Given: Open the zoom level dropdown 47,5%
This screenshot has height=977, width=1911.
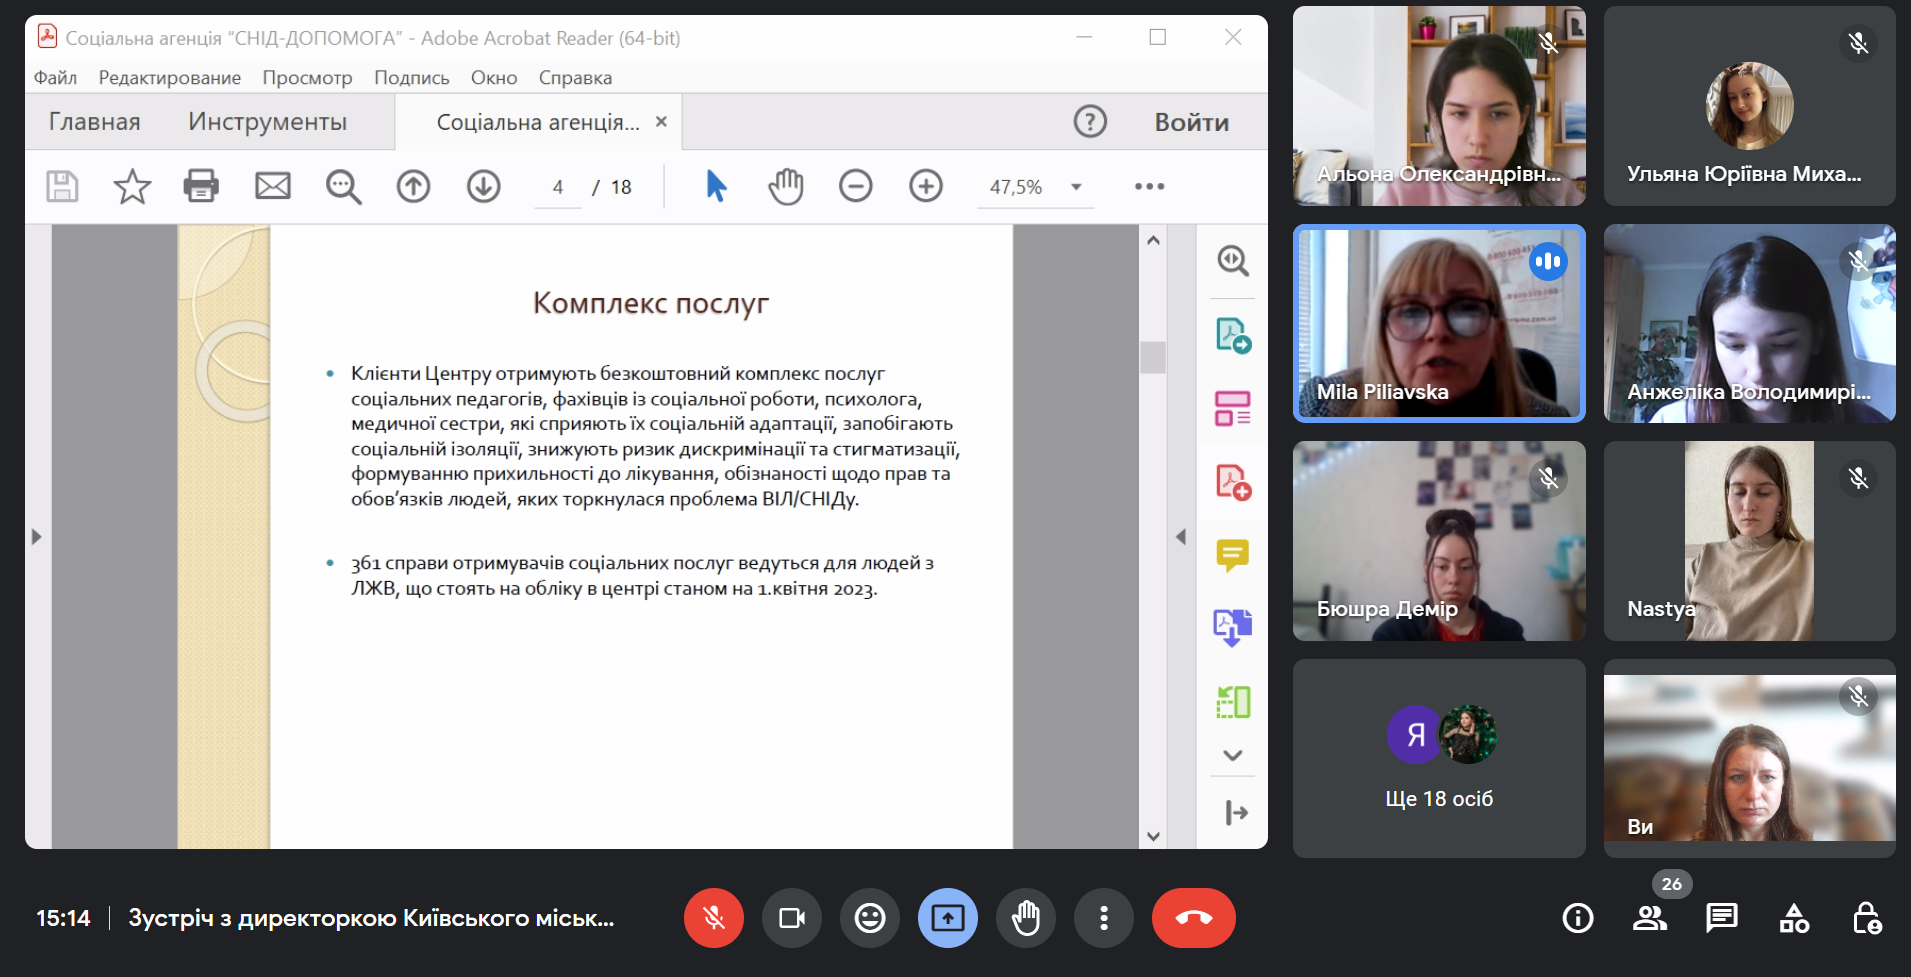Looking at the screenshot, I should click(x=1076, y=187).
